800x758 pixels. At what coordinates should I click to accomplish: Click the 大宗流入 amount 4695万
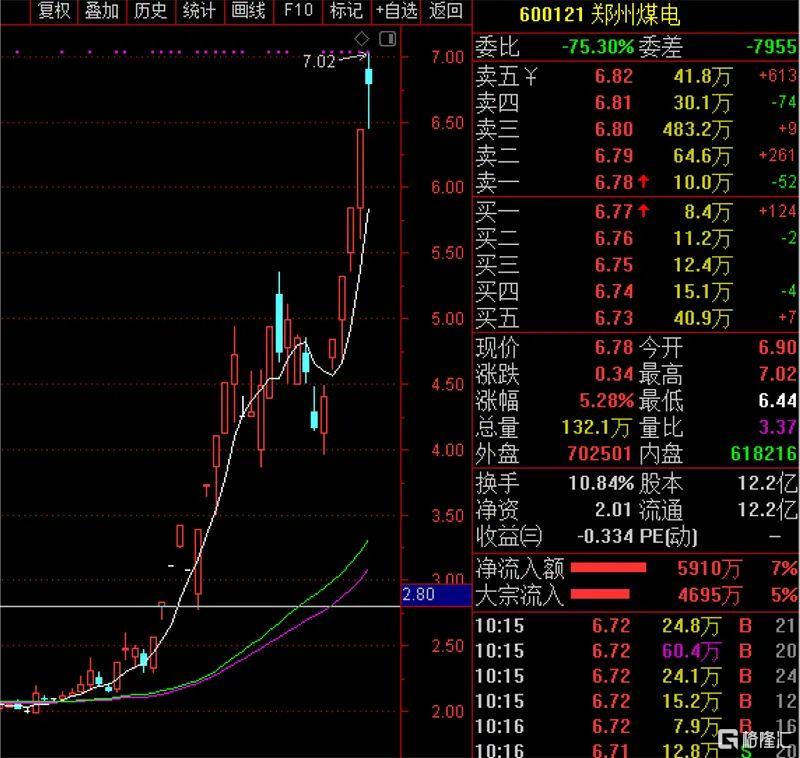[x=709, y=595]
